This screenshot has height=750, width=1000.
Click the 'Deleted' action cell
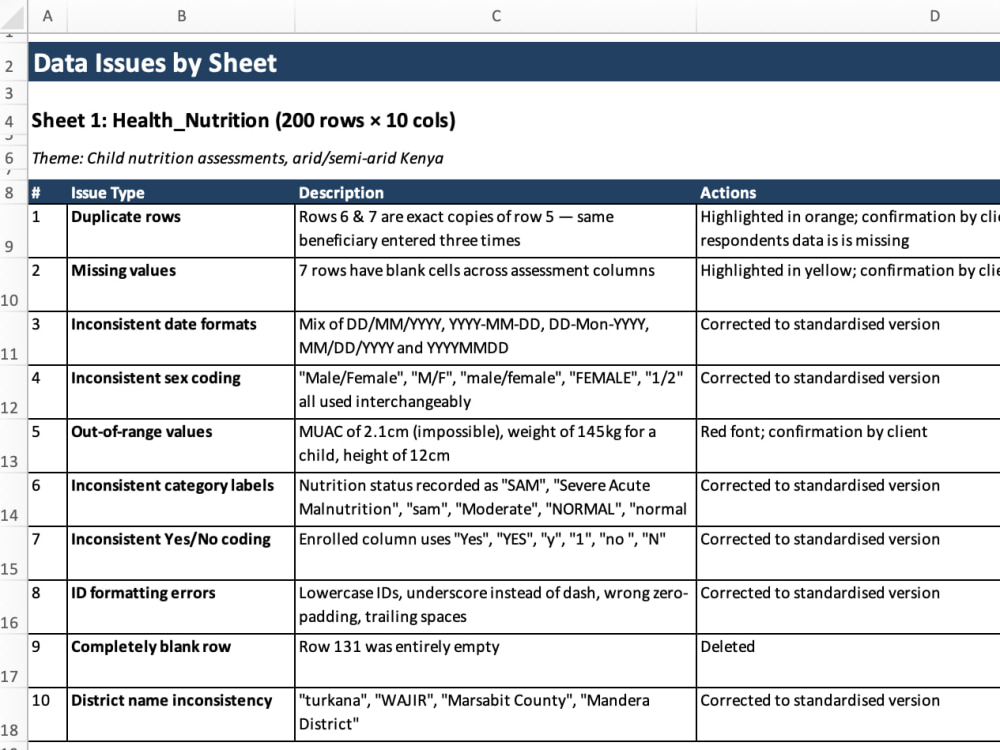click(848, 660)
